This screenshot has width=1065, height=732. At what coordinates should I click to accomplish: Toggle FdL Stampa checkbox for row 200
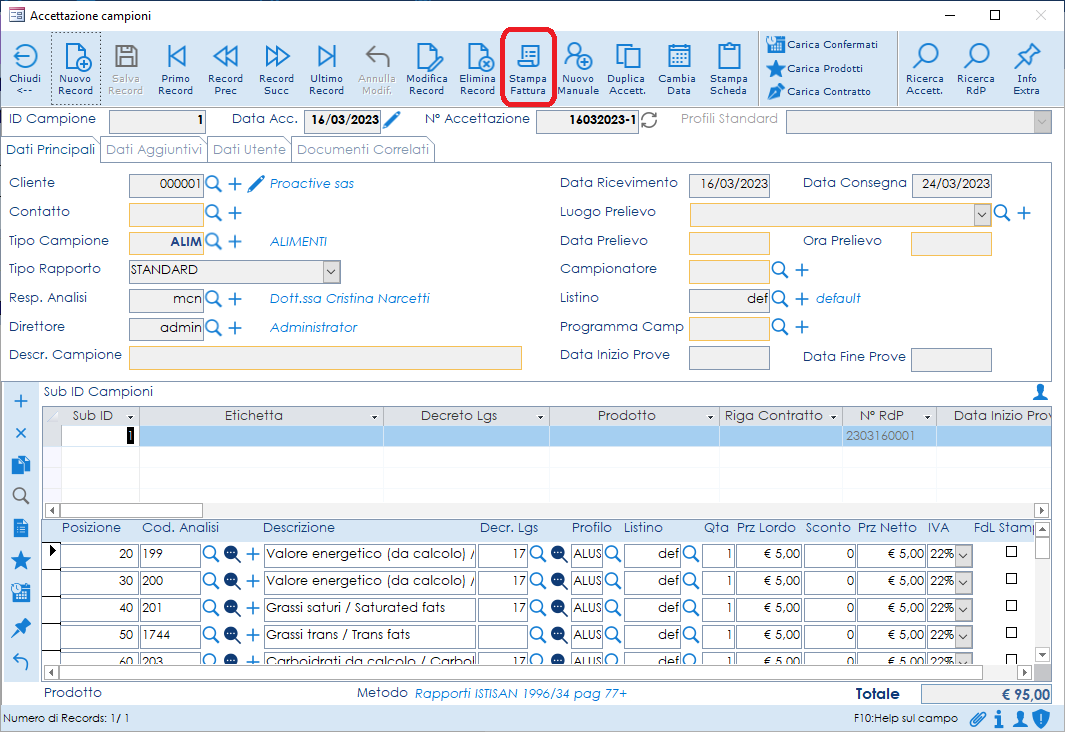[1011, 579]
